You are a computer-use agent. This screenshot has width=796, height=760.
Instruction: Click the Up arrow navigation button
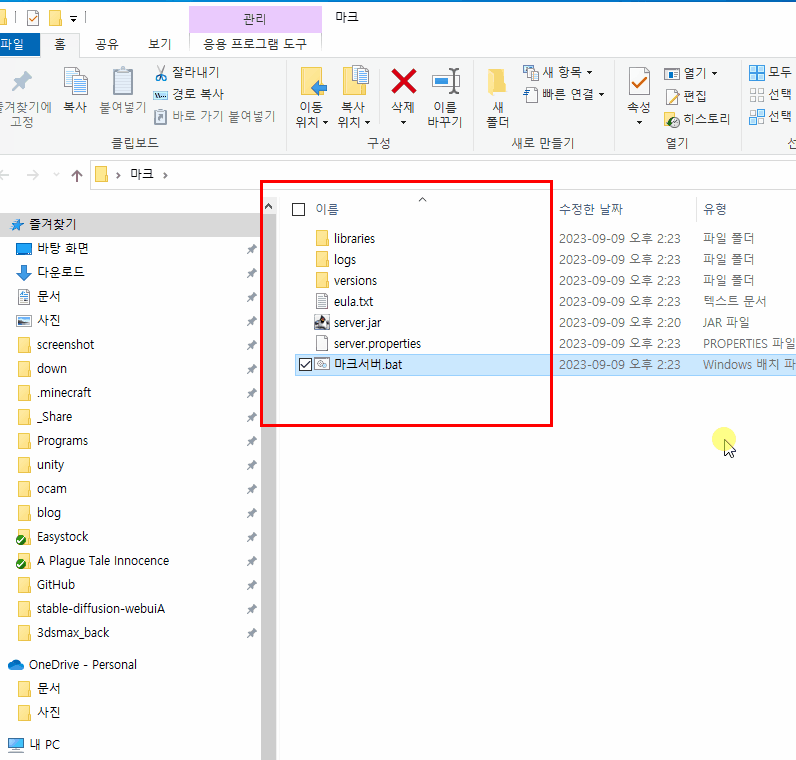[x=77, y=176]
